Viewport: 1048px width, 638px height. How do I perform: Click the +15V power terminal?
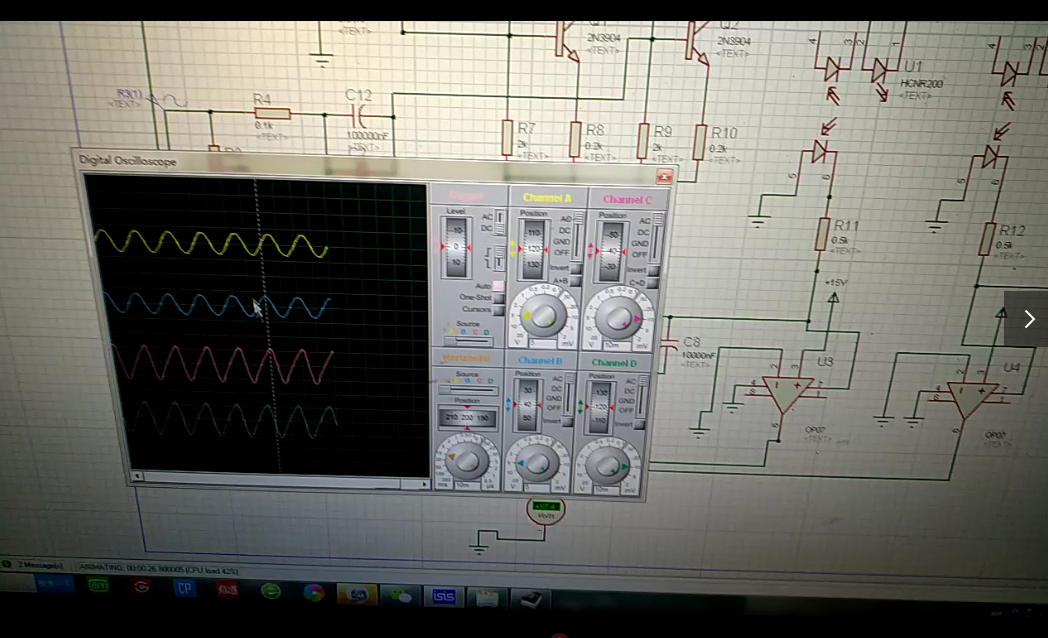833,298
